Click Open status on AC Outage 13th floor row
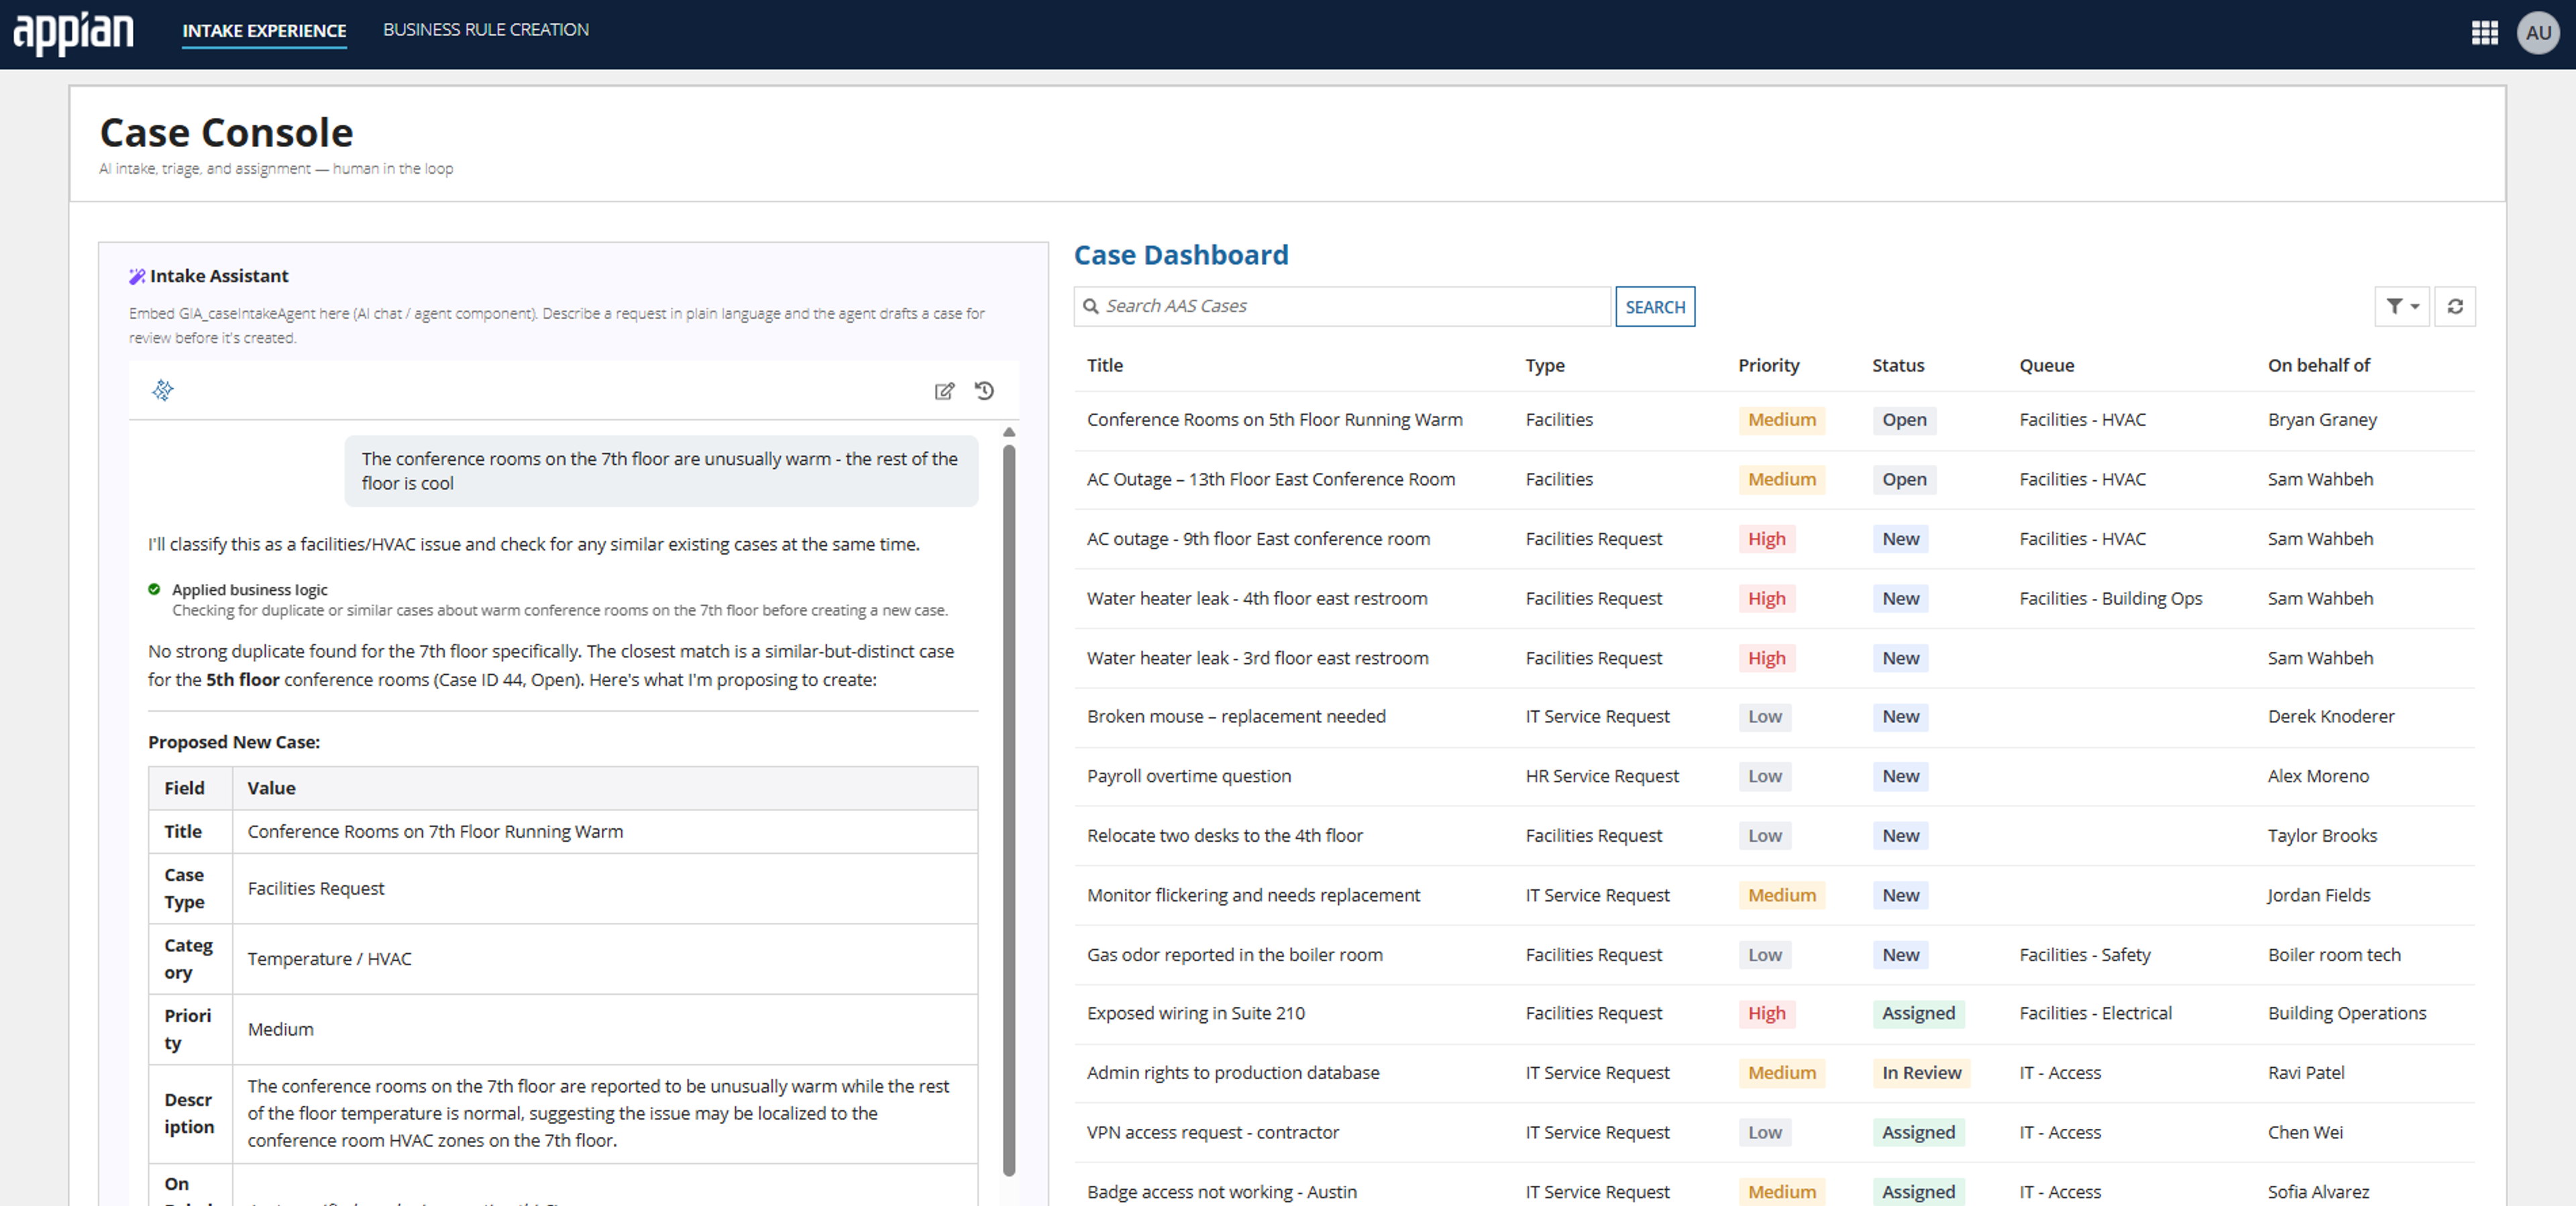Viewport: 2576px width, 1206px height. pyautogui.click(x=1904, y=479)
